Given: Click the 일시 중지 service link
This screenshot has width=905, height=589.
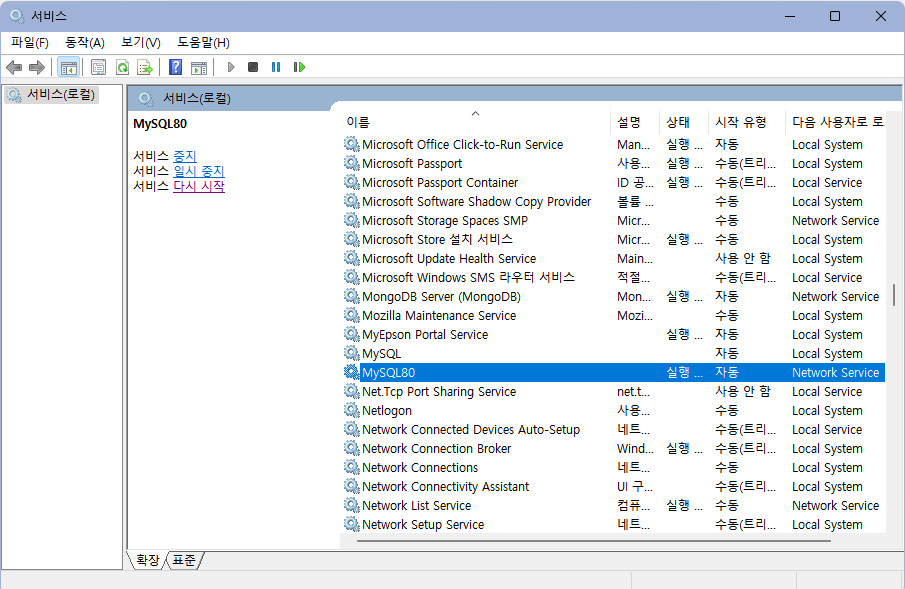Looking at the screenshot, I should [x=199, y=171].
